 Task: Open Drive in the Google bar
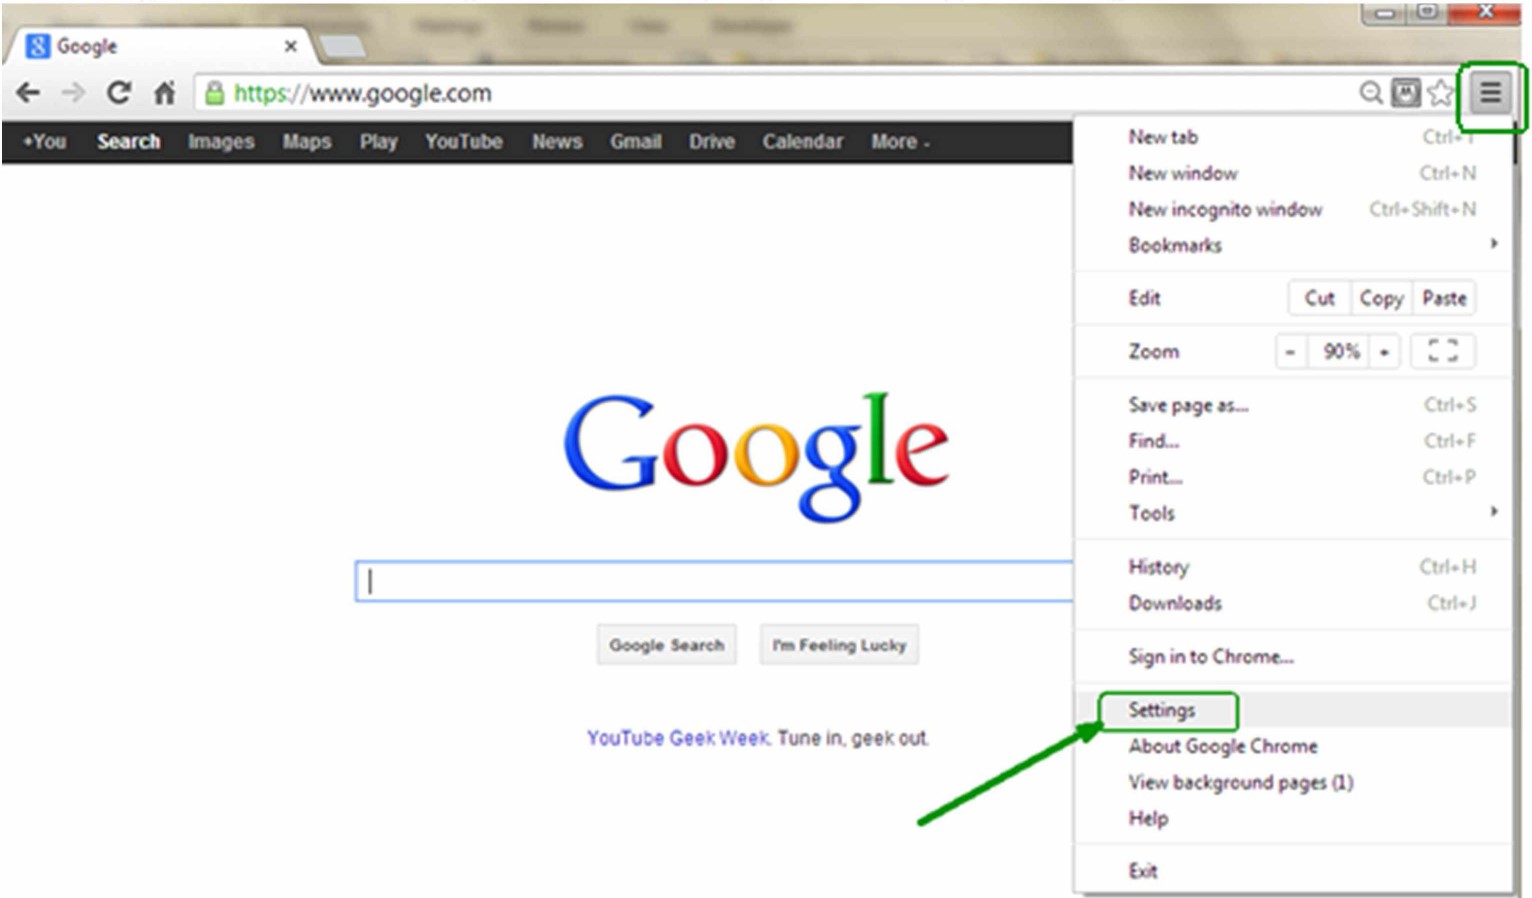pos(712,142)
